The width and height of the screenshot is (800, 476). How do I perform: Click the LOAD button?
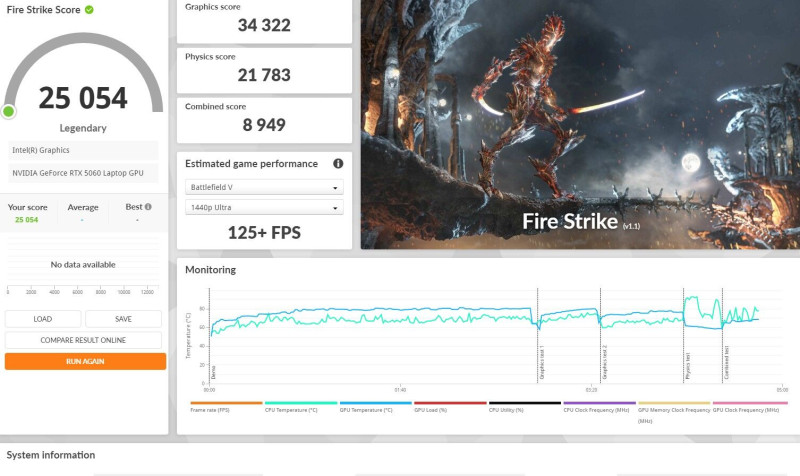[x=43, y=319]
